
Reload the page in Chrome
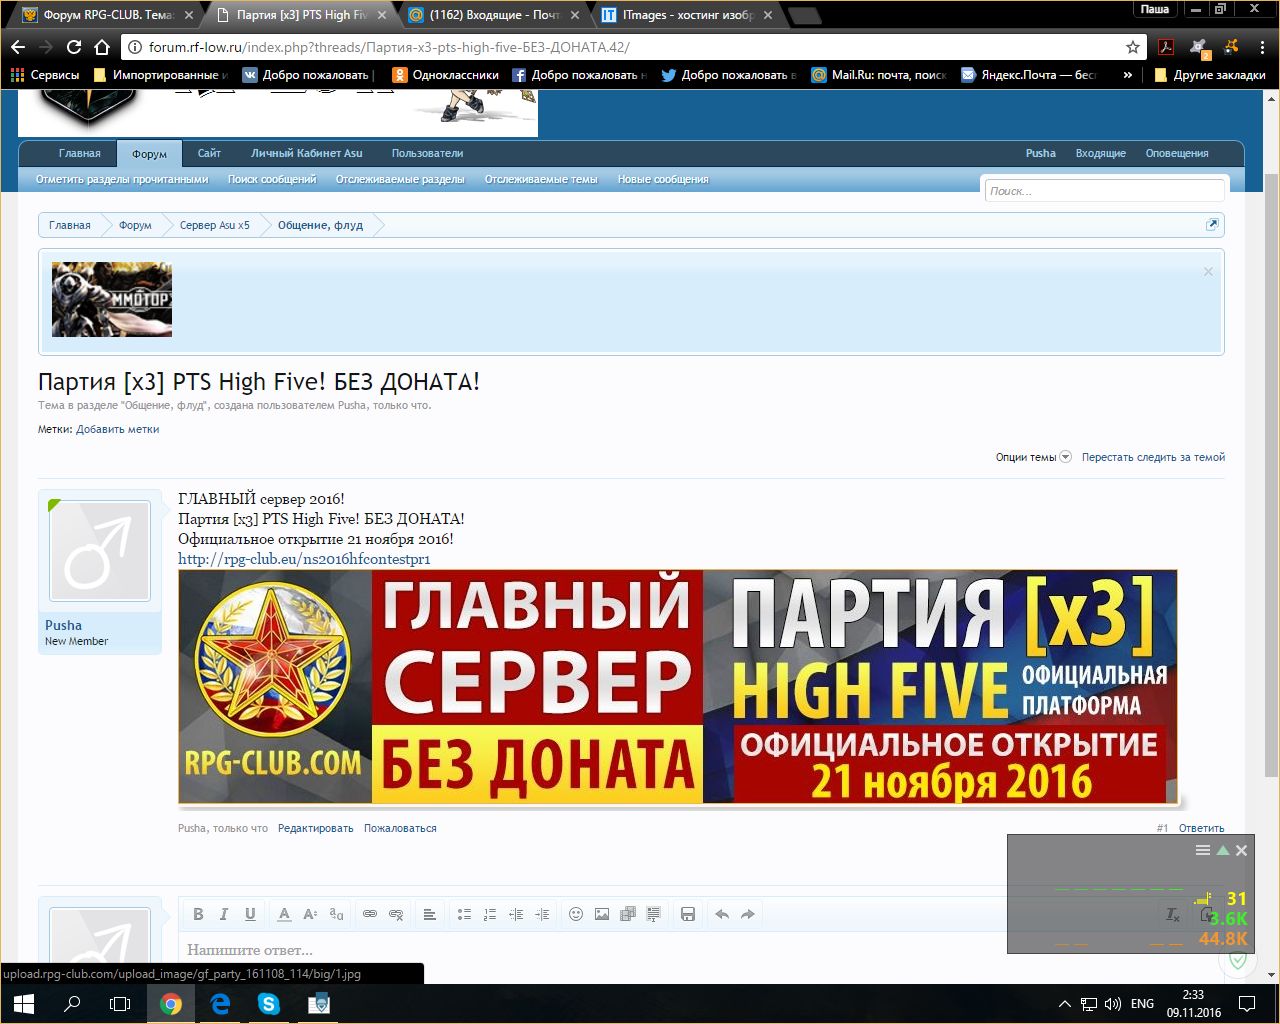[74, 47]
